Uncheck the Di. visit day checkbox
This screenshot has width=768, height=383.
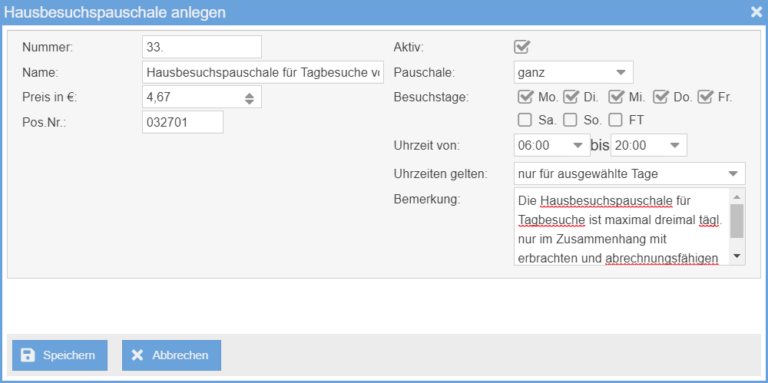pyautogui.click(x=571, y=97)
